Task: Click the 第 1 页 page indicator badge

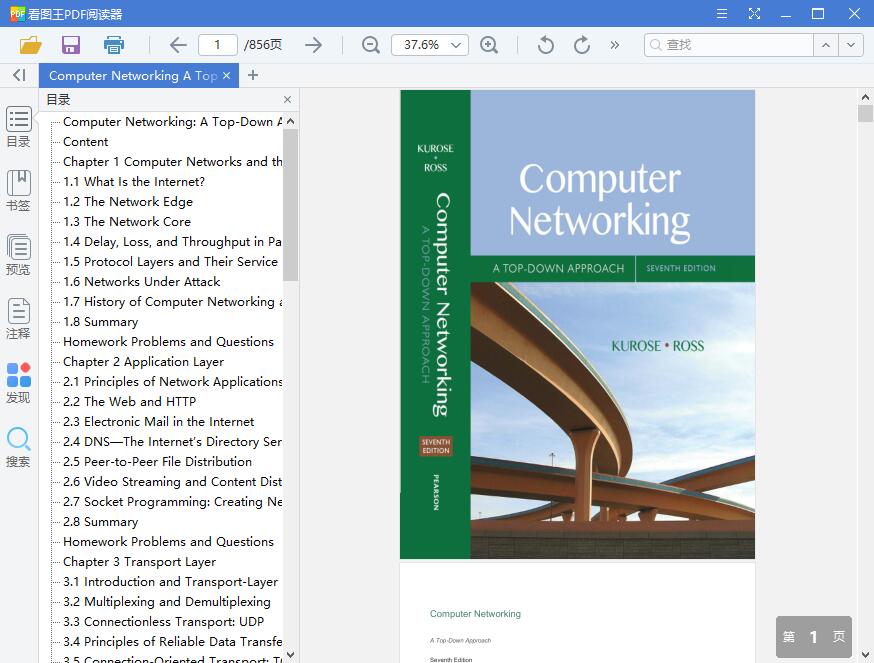Action: [x=813, y=636]
